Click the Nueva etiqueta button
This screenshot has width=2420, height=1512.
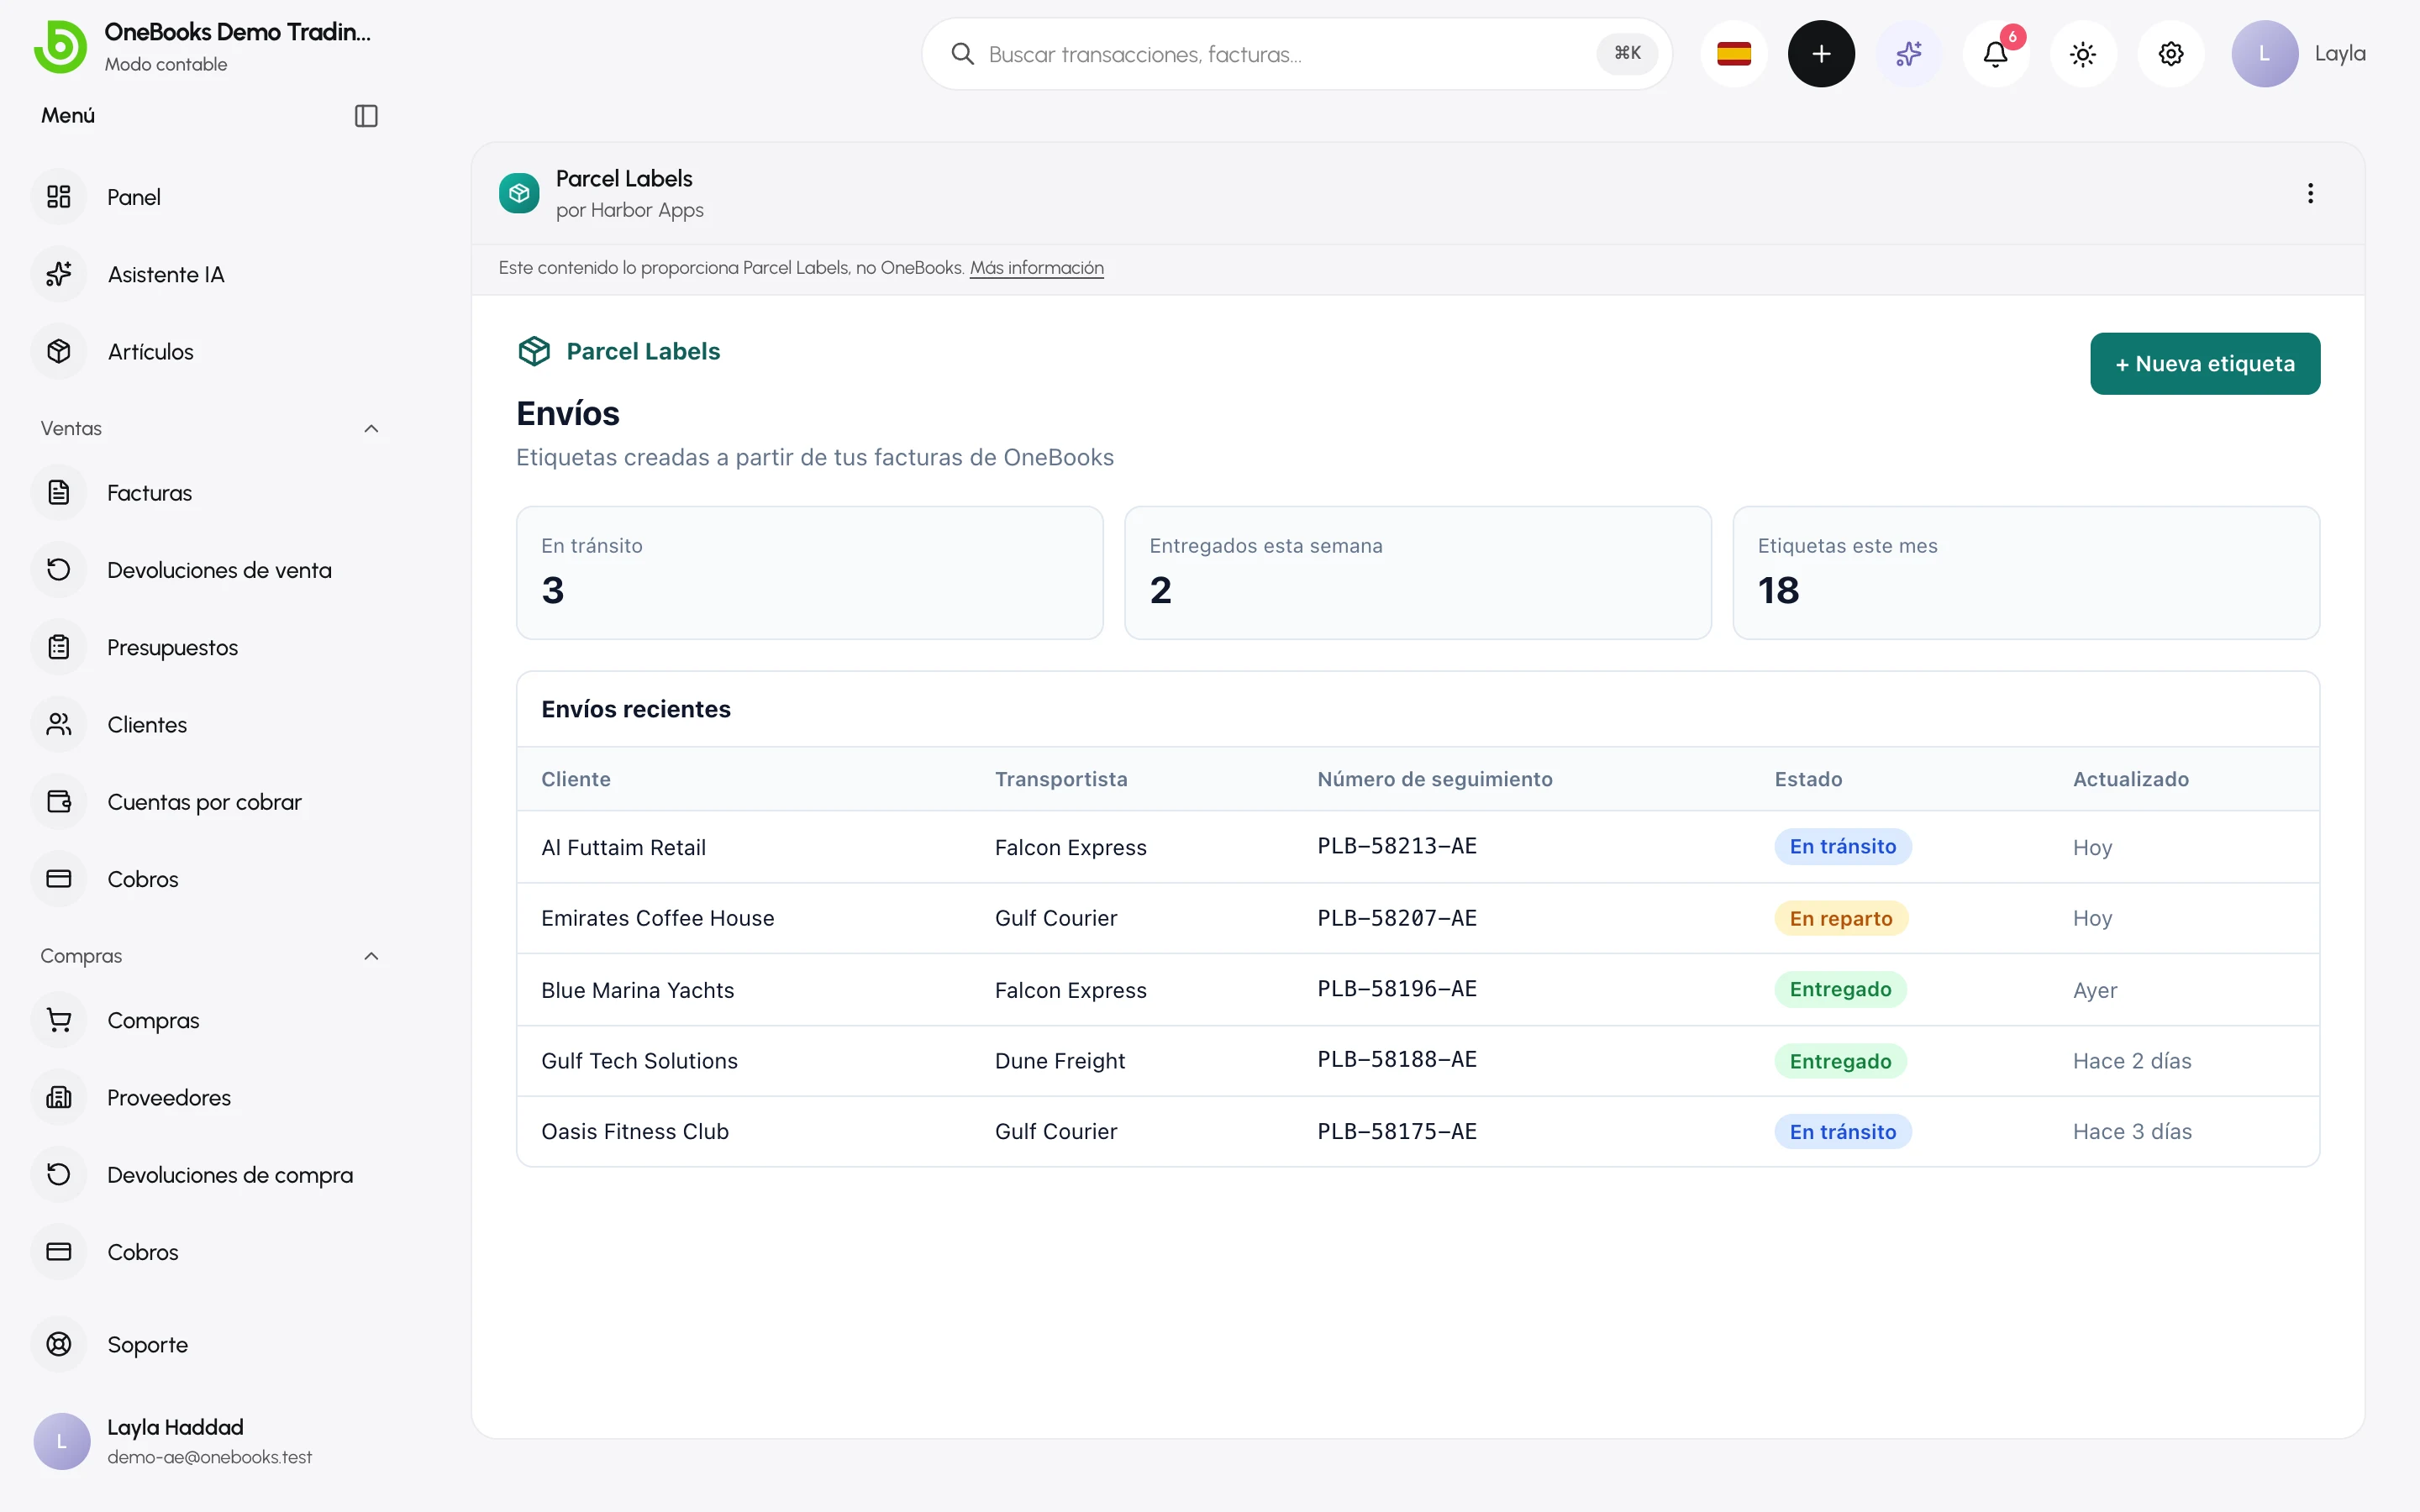pos(2205,364)
